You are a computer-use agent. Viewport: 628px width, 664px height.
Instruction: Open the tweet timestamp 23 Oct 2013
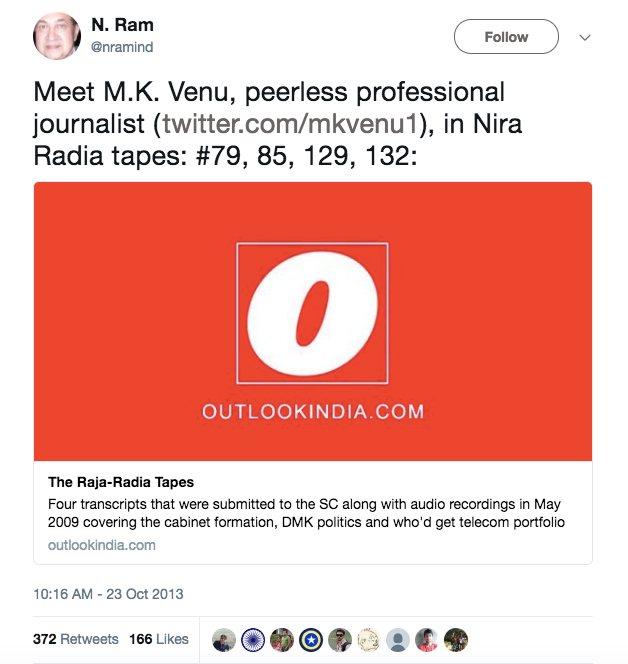coord(108,593)
